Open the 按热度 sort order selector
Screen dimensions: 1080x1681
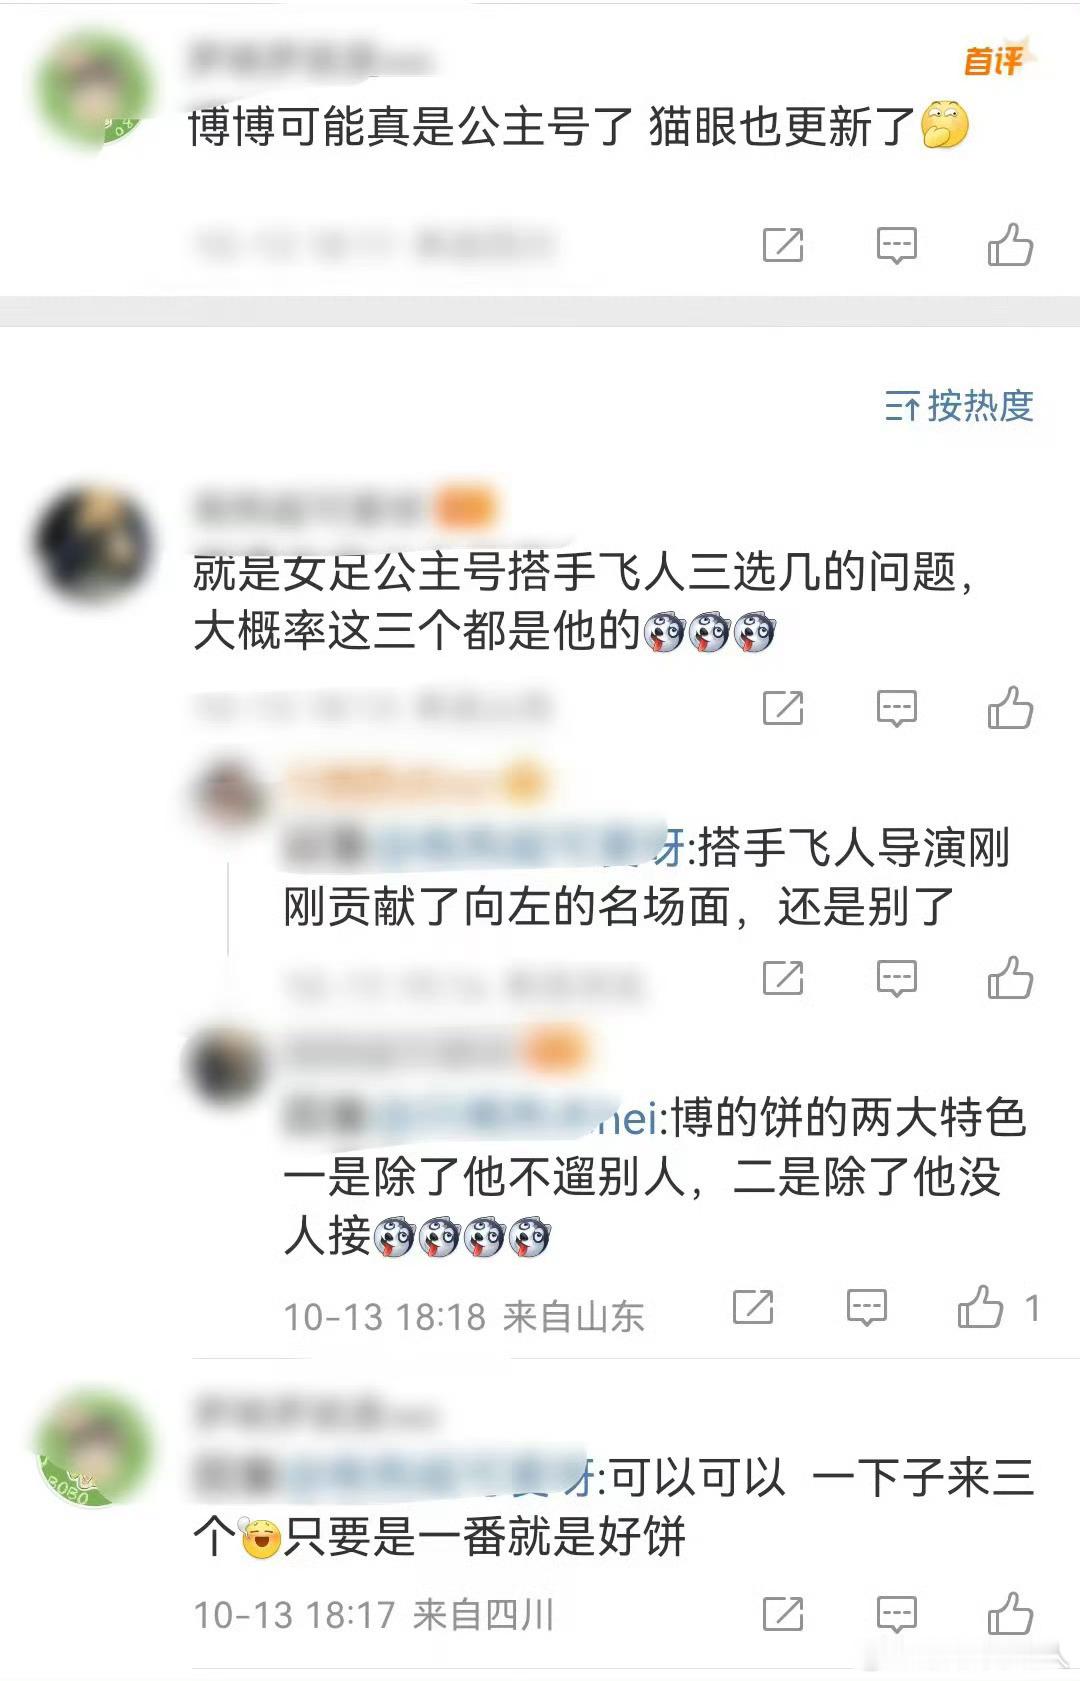[x=959, y=405]
